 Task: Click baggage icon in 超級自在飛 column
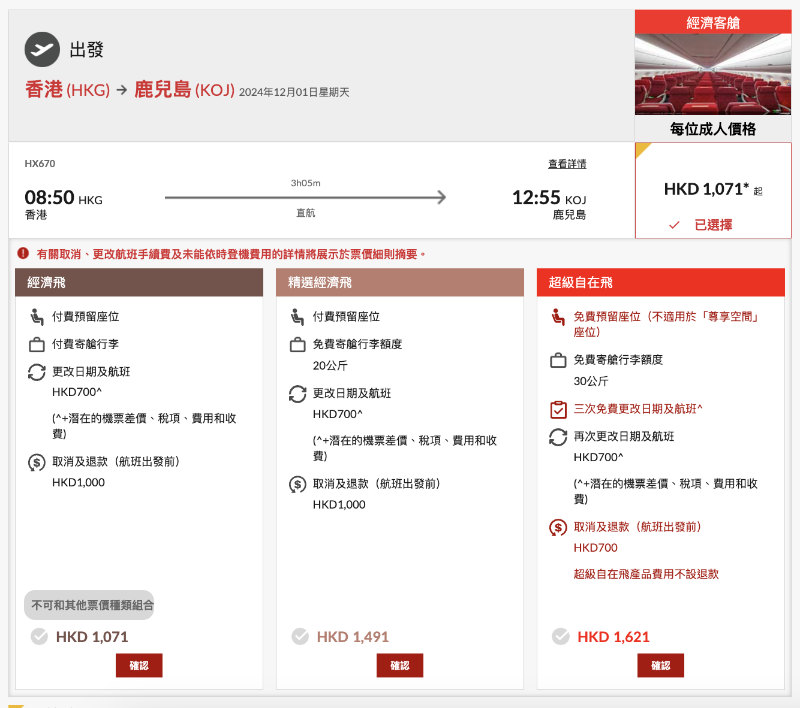[x=558, y=360]
